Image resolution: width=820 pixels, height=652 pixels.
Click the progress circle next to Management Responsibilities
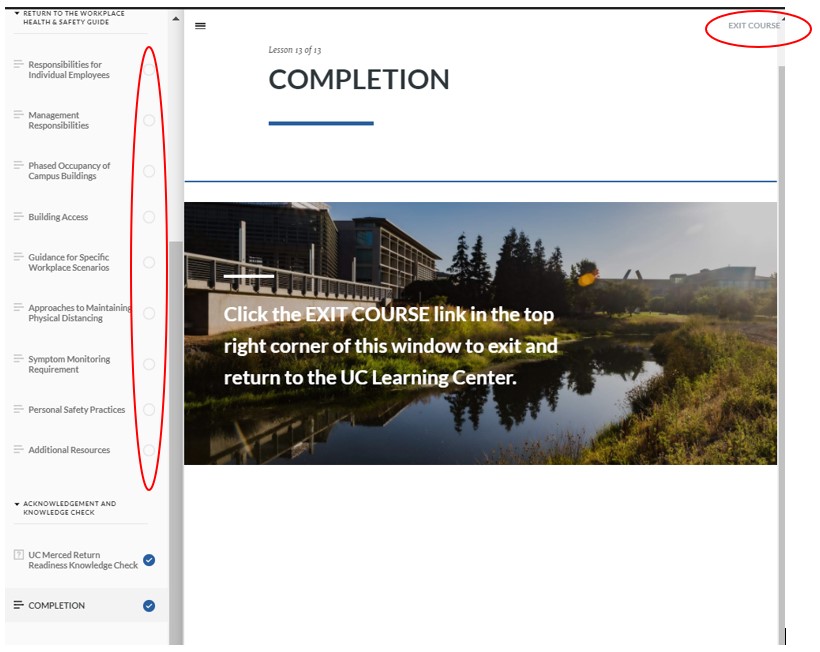pos(149,120)
